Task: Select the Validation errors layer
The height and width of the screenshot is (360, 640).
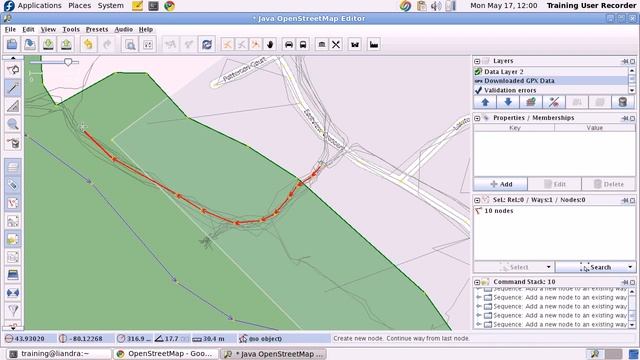Action: 551,90
